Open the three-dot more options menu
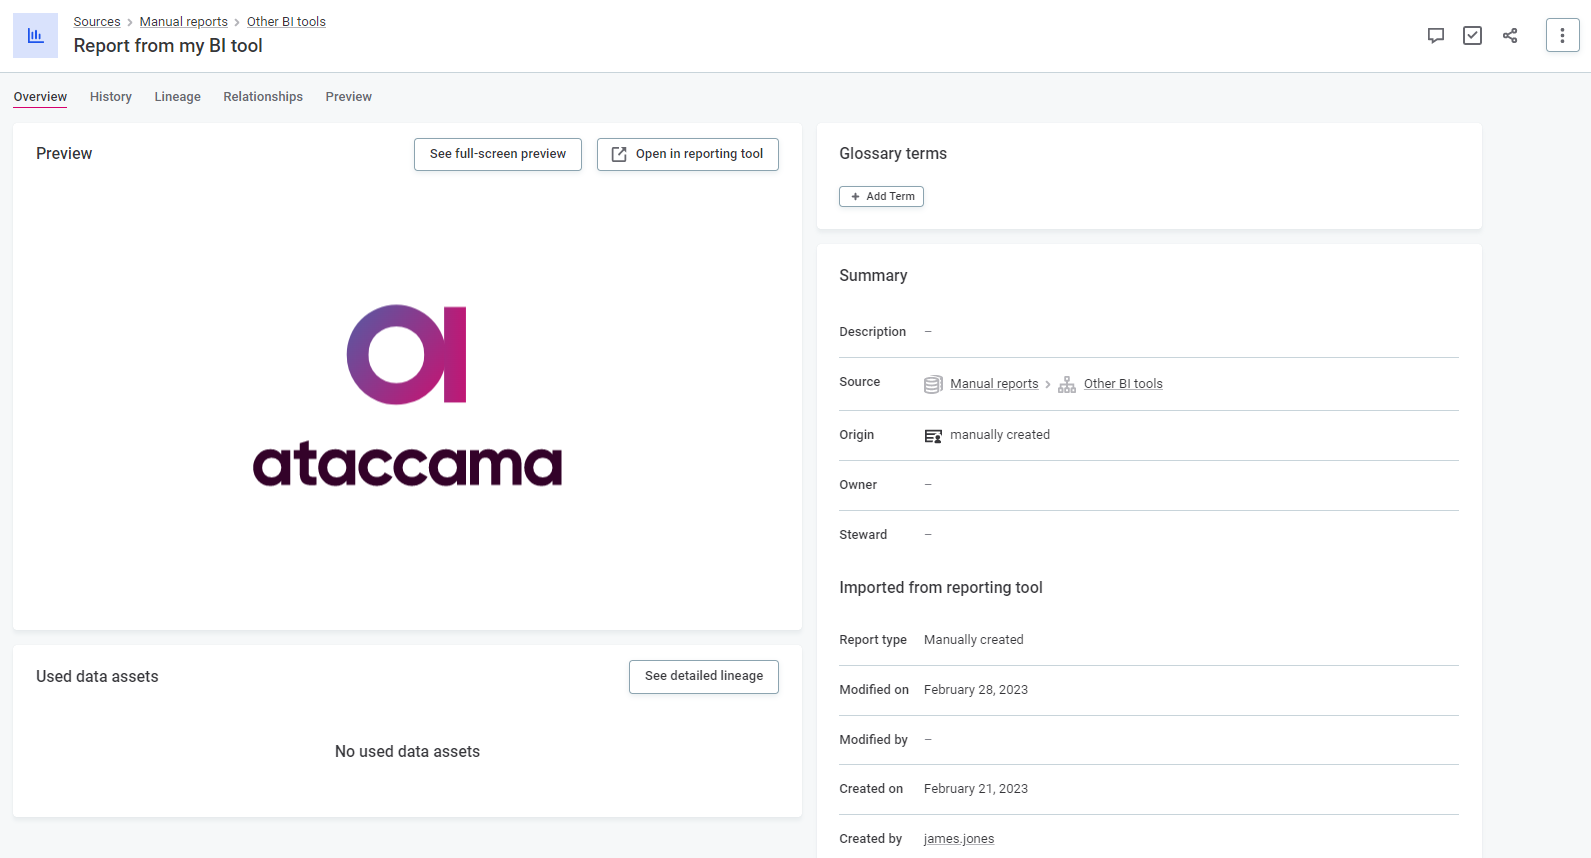The height and width of the screenshot is (858, 1591). pyautogui.click(x=1562, y=36)
